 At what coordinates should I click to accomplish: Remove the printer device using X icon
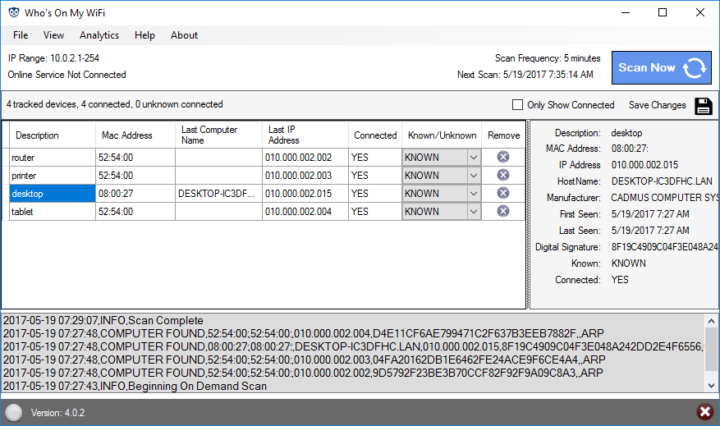point(503,175)
